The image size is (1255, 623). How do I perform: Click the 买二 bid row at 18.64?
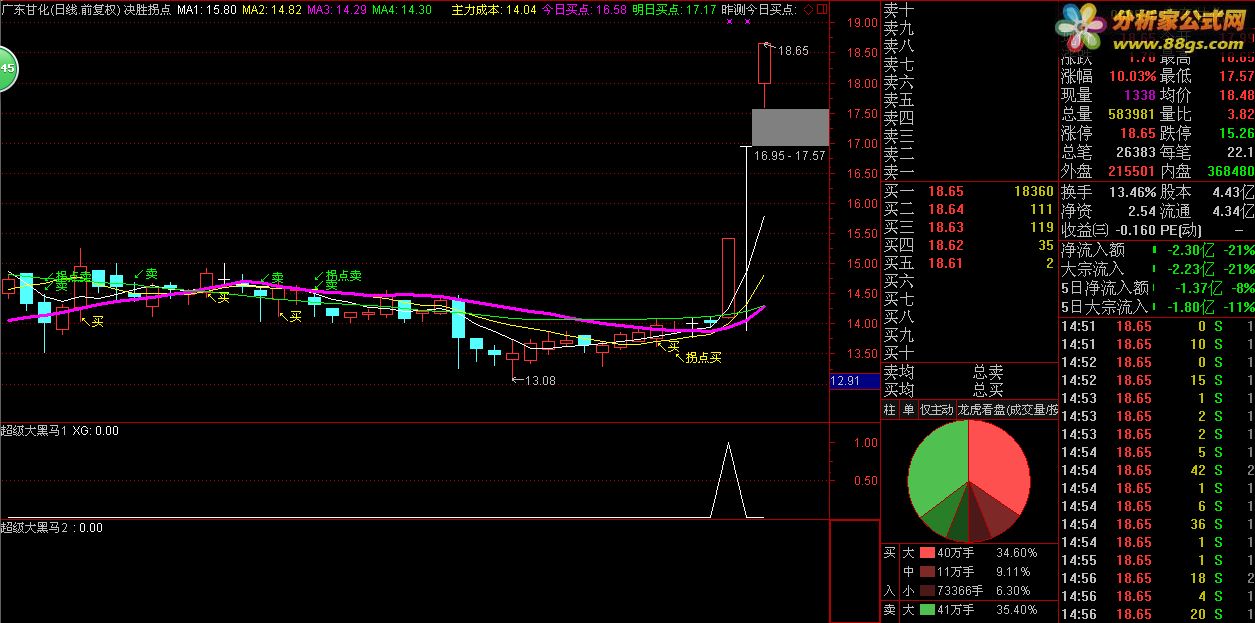[969, 209]
